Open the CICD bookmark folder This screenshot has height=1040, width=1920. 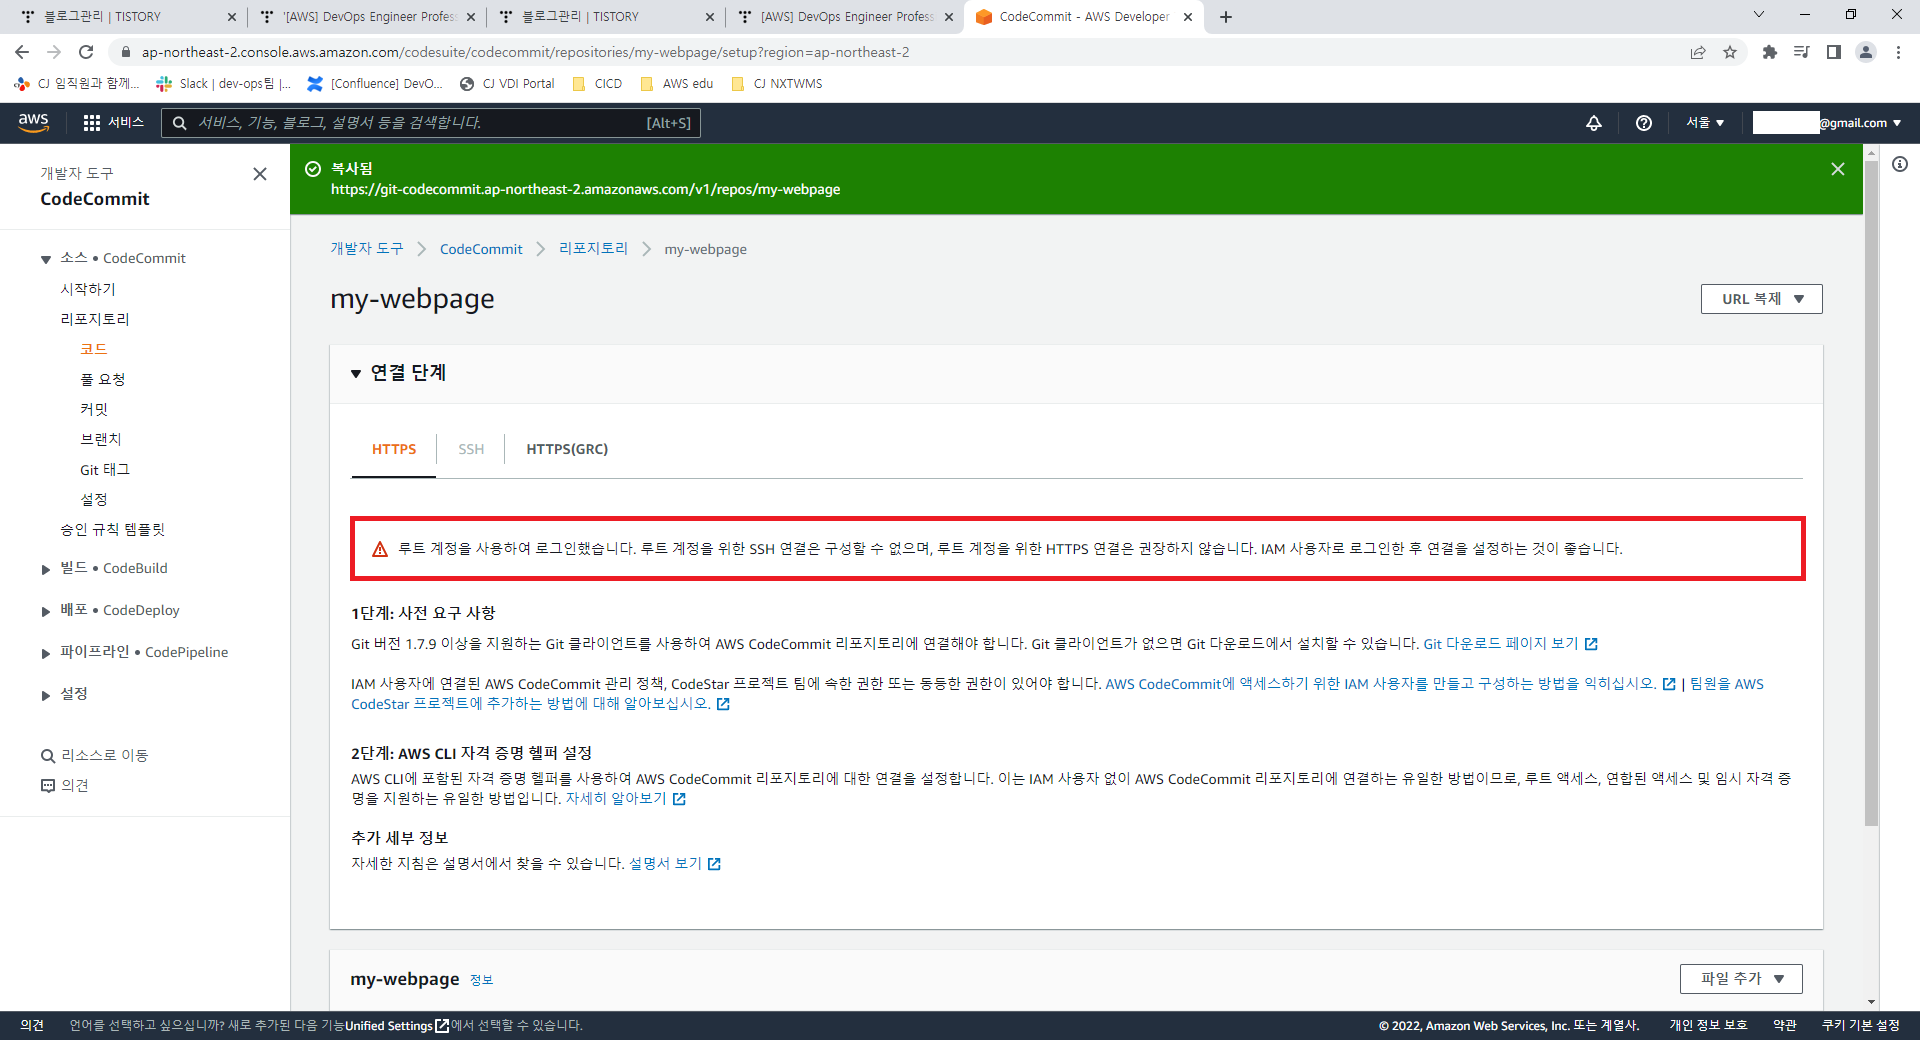(x=597, y=84)
